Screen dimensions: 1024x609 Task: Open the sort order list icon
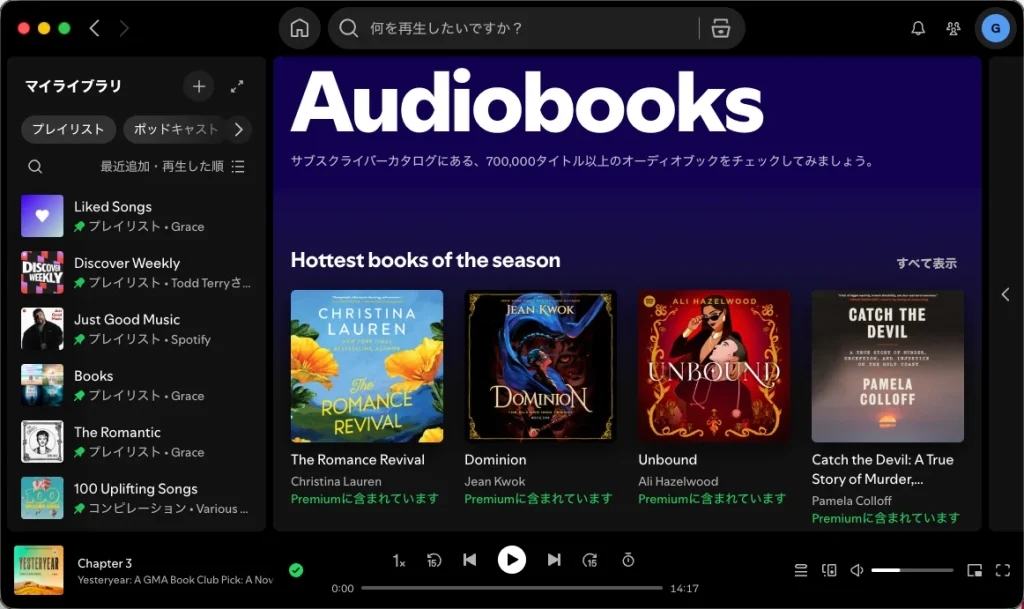[238, 166]
